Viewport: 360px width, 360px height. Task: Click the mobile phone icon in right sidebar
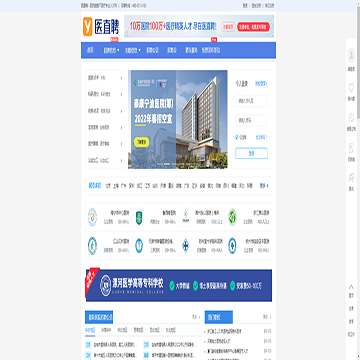coord(351,148)
